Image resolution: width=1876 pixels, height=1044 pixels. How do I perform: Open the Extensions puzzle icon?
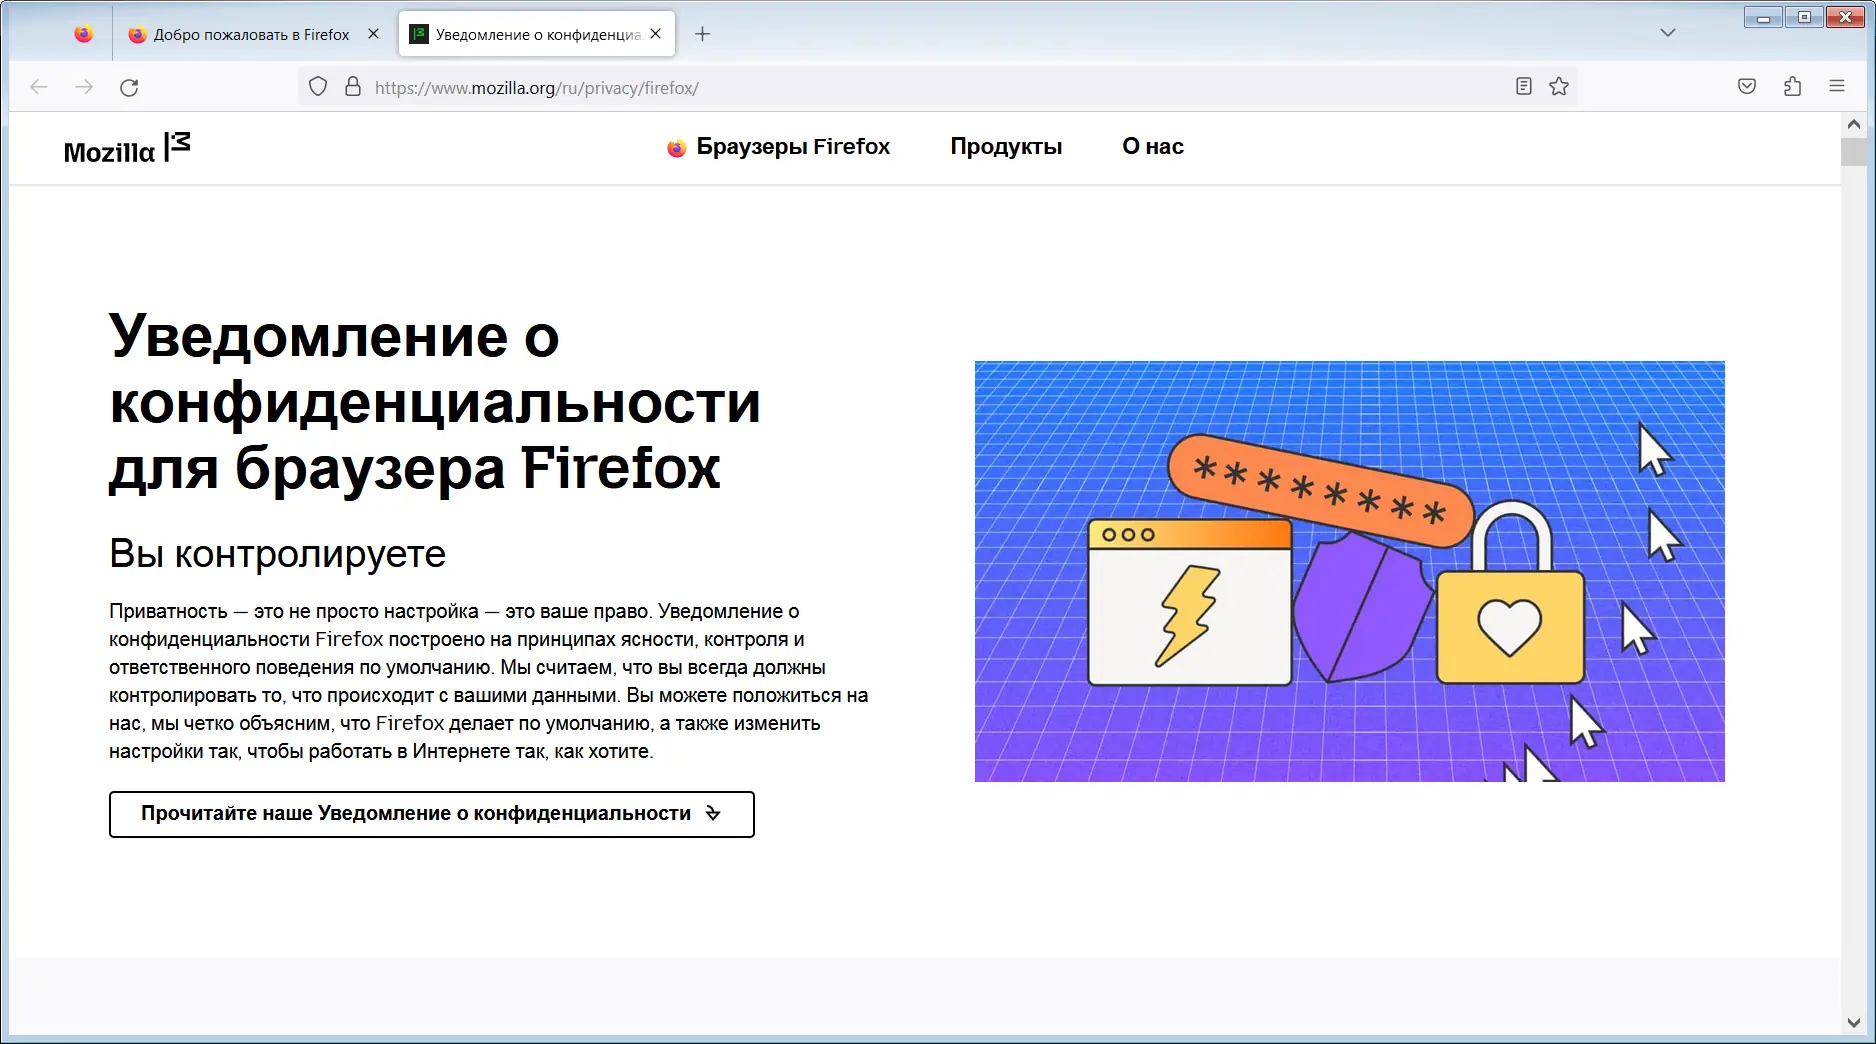[x=1792, y=87]
